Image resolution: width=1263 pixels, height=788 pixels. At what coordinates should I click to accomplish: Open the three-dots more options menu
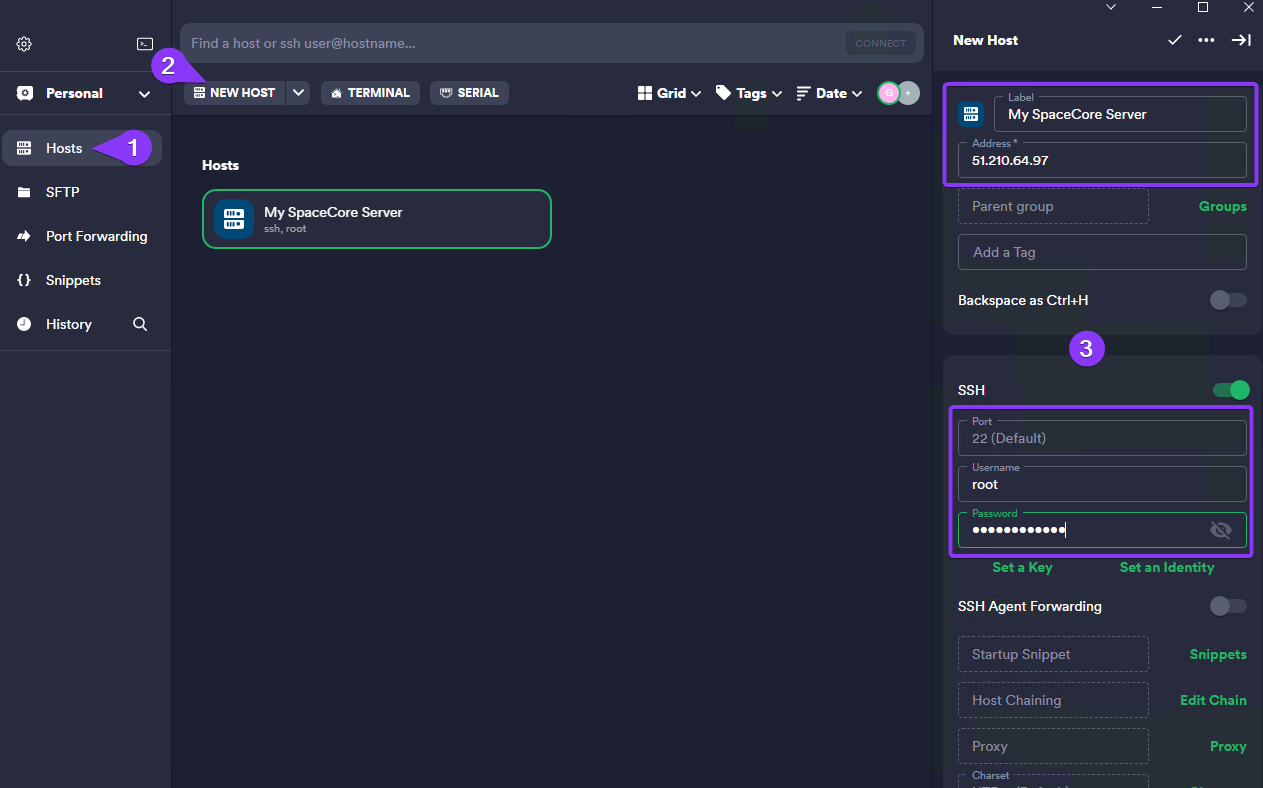point(1206,40)
